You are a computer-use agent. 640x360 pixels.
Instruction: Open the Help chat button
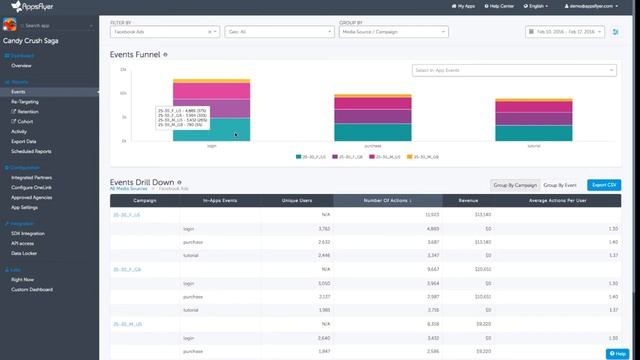point(617,353)
